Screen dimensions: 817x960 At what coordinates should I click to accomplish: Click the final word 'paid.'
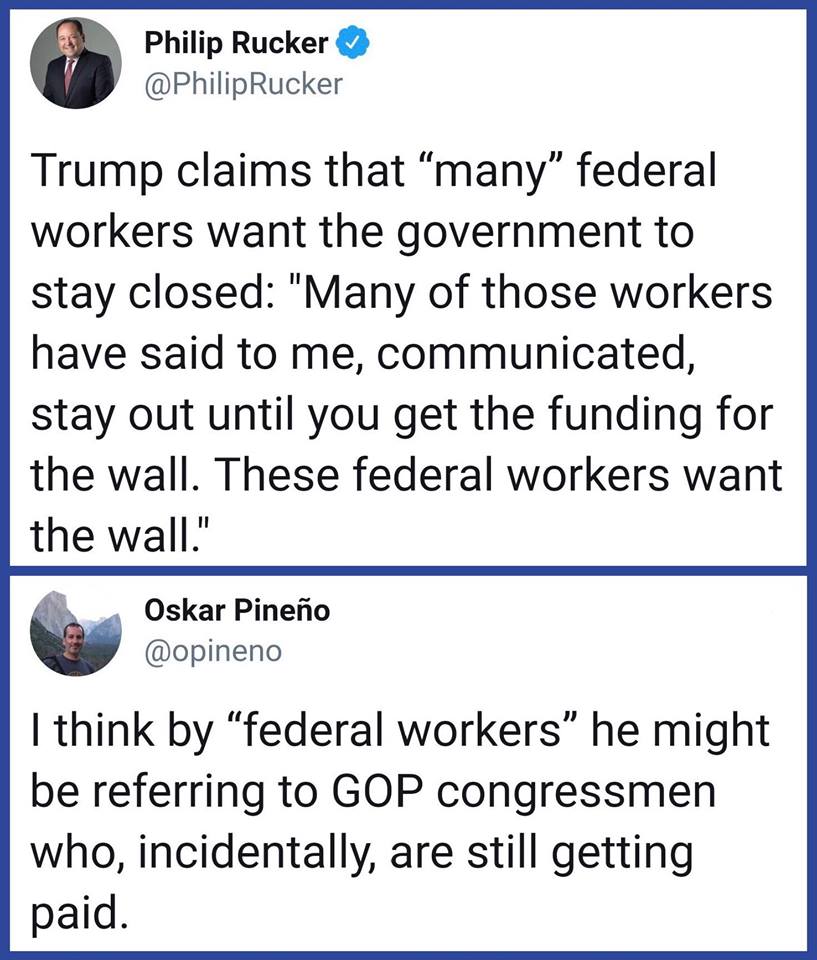pyautogui.click(x=80, y=914)
